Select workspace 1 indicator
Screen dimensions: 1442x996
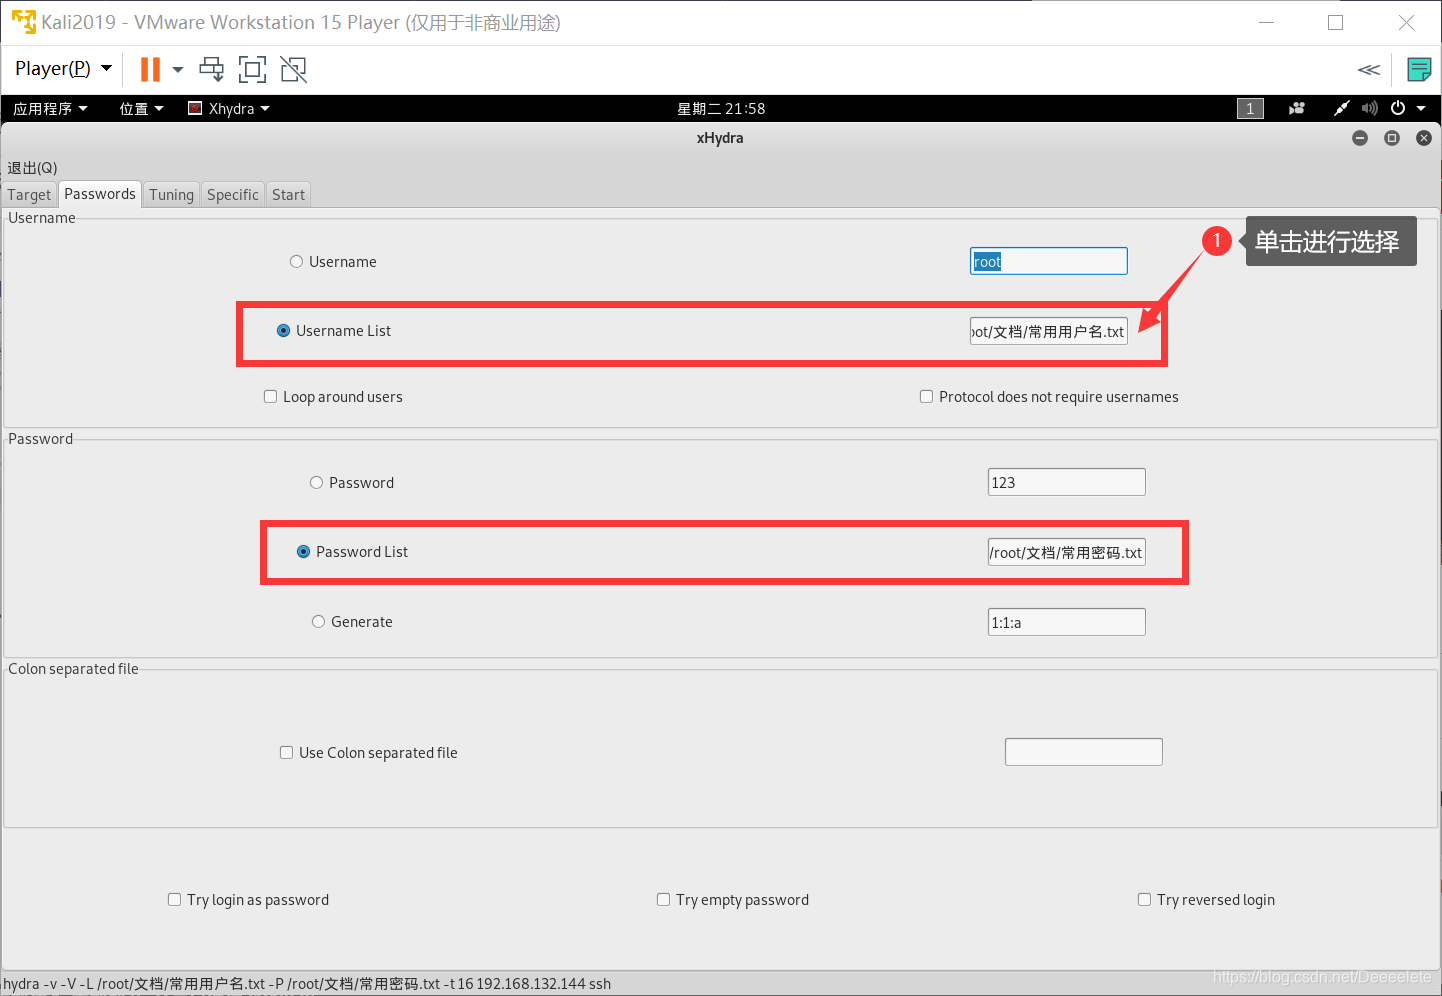[1250, 108]
